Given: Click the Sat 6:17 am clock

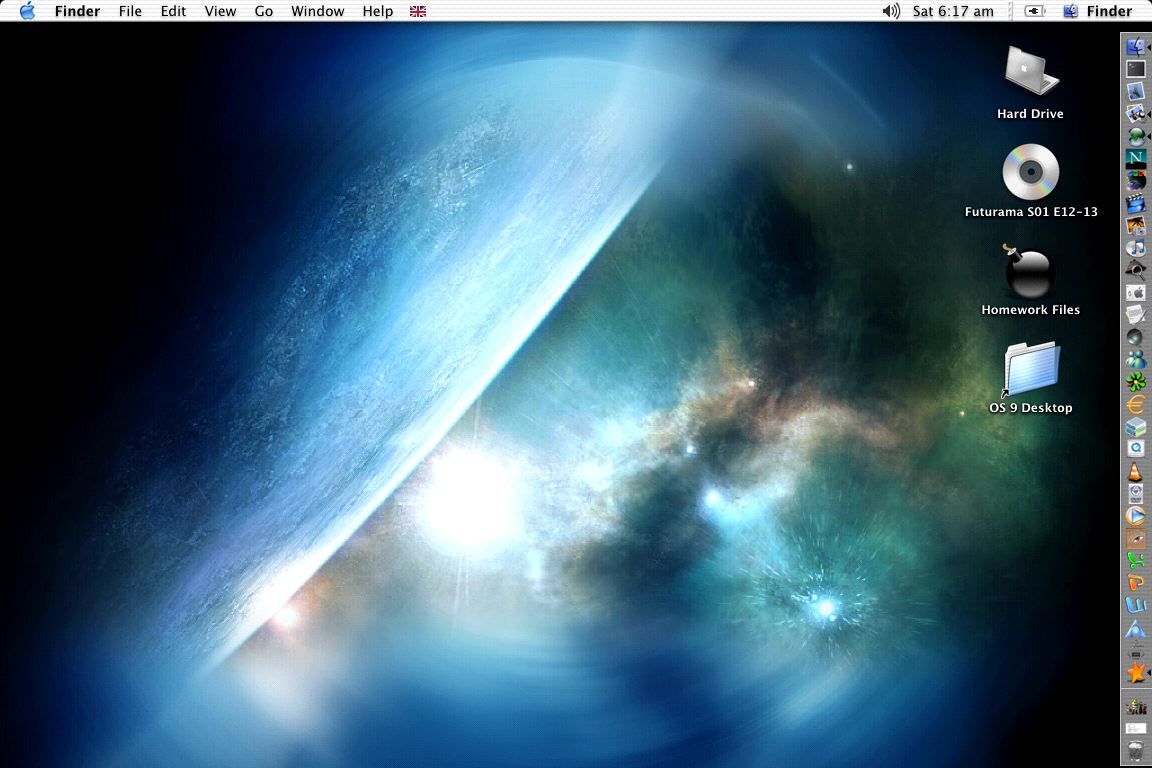Looking at the screenshot, I should tap(953, 11).
